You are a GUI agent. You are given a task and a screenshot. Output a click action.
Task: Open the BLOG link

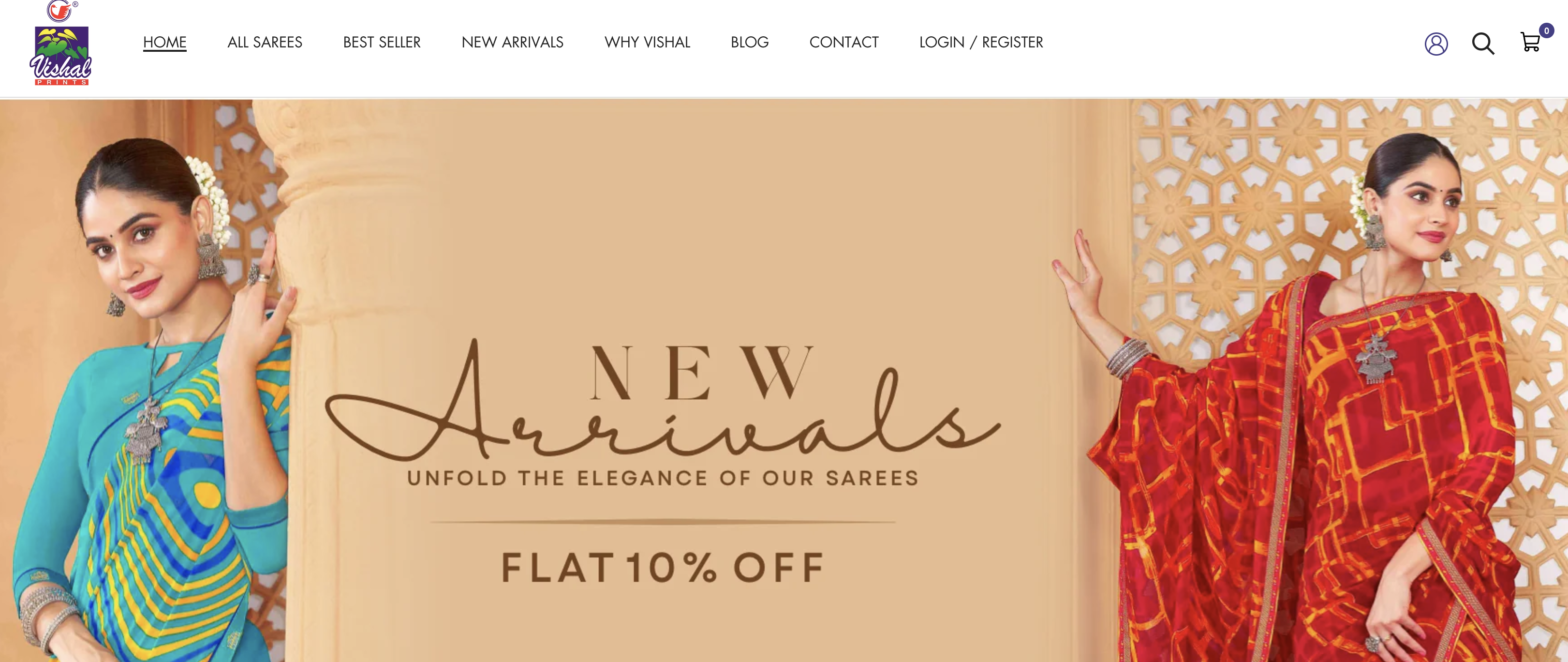750,42
